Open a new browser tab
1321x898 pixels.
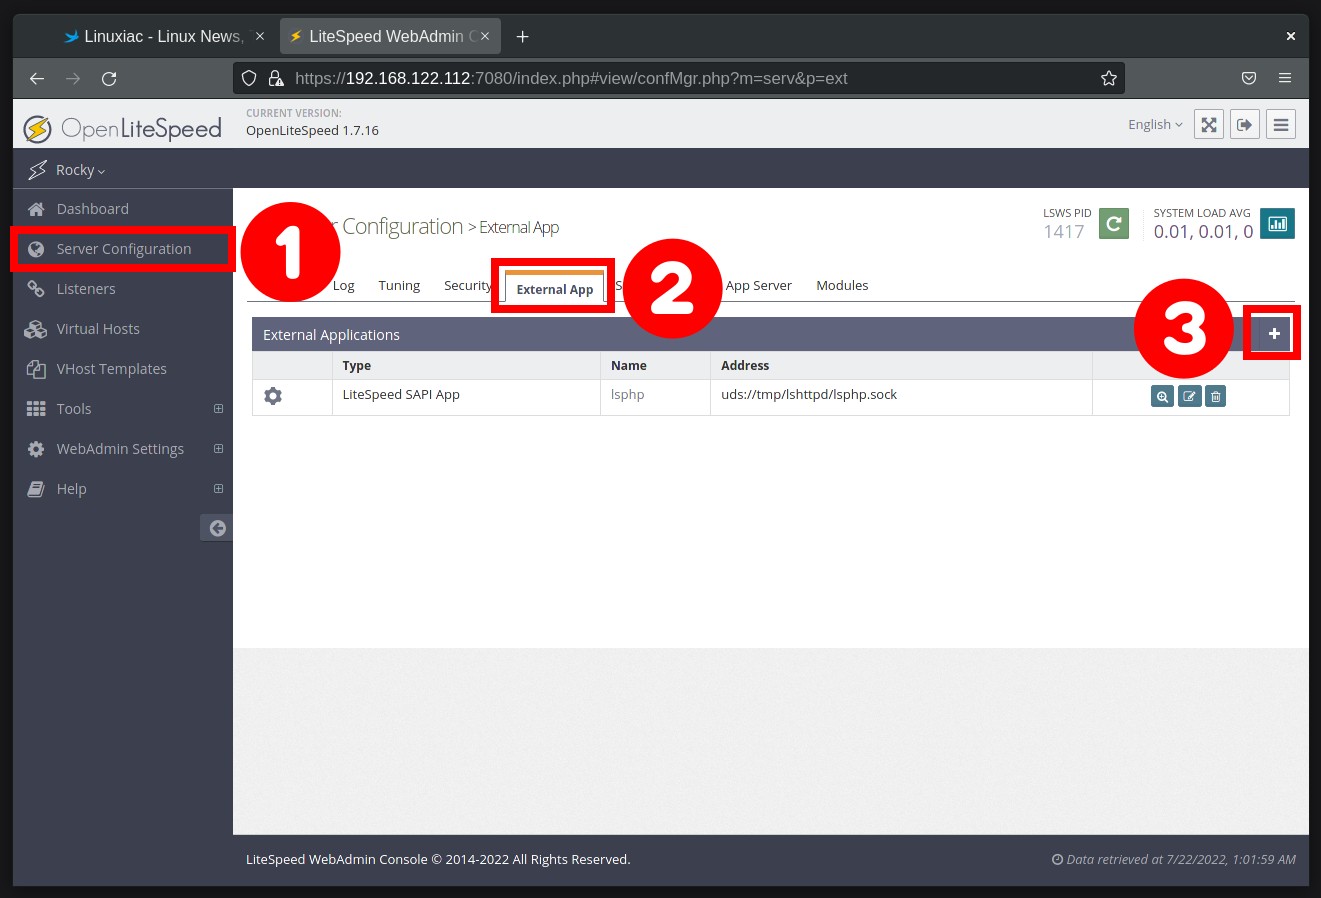(x=522, y=36)
